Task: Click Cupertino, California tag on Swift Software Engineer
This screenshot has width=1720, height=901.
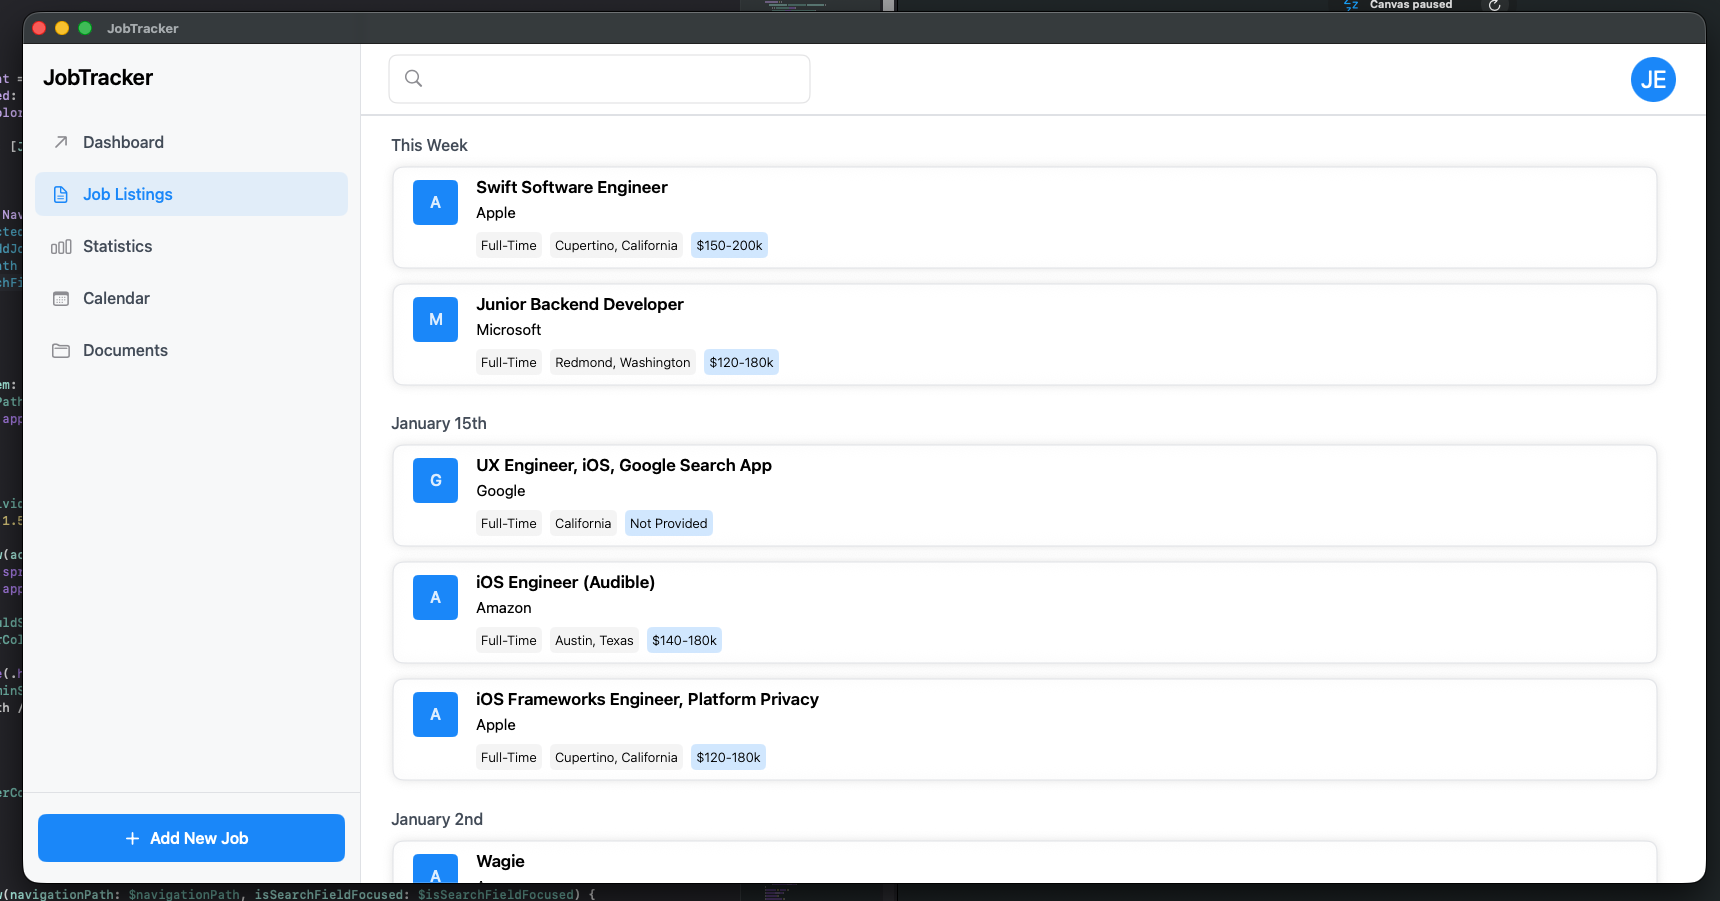Action: tap(616, 245)
